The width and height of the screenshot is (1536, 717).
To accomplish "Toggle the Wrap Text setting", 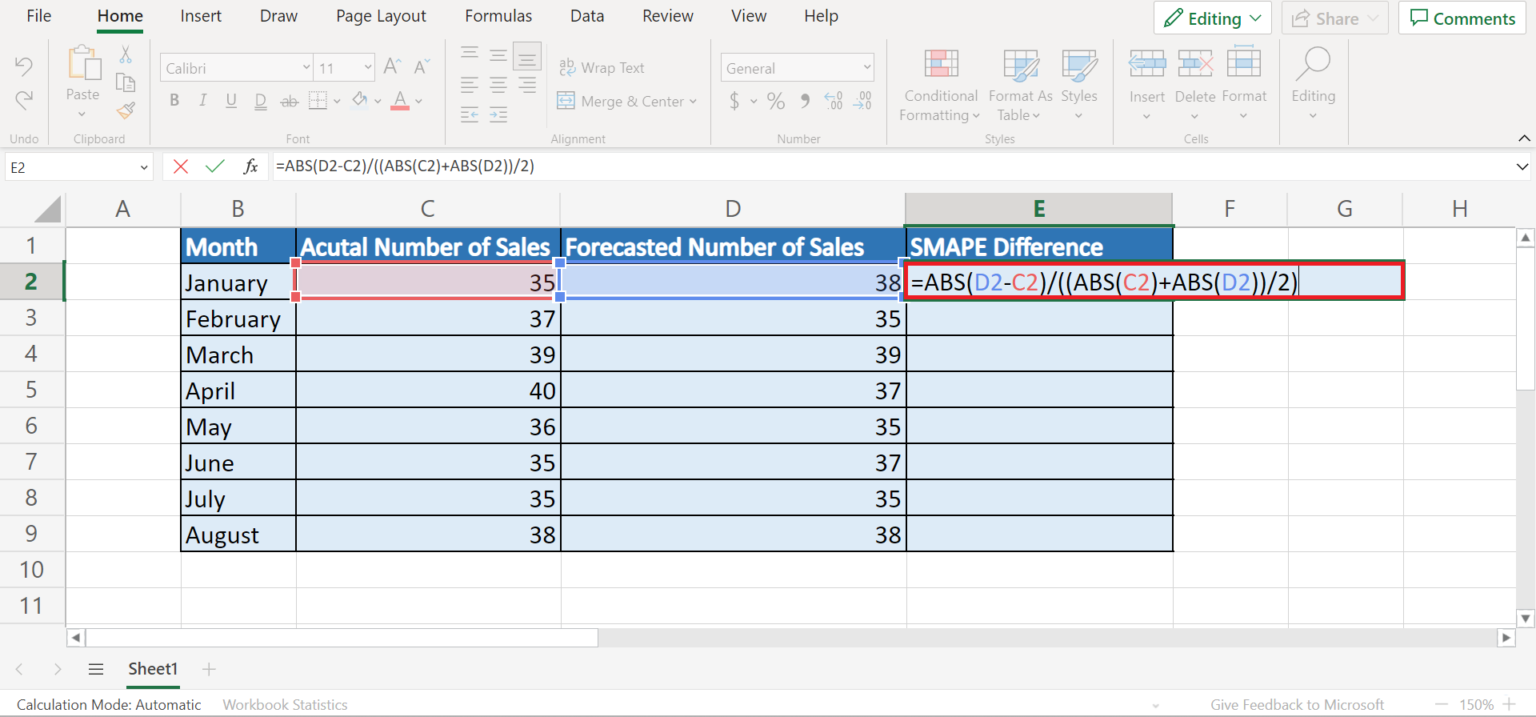I will tap(601, 67).
